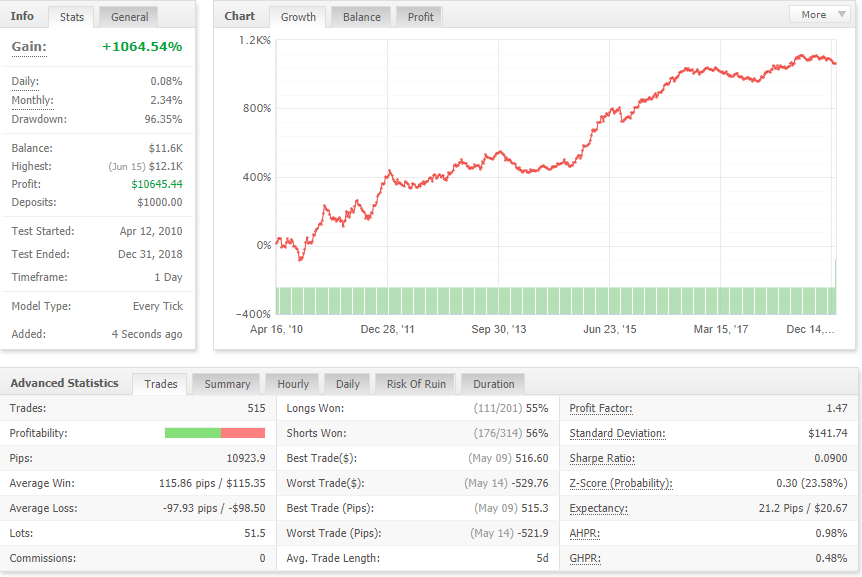Screen dimensions: 862x577
Task: Switch to the Stats tab
Action: 72,17
